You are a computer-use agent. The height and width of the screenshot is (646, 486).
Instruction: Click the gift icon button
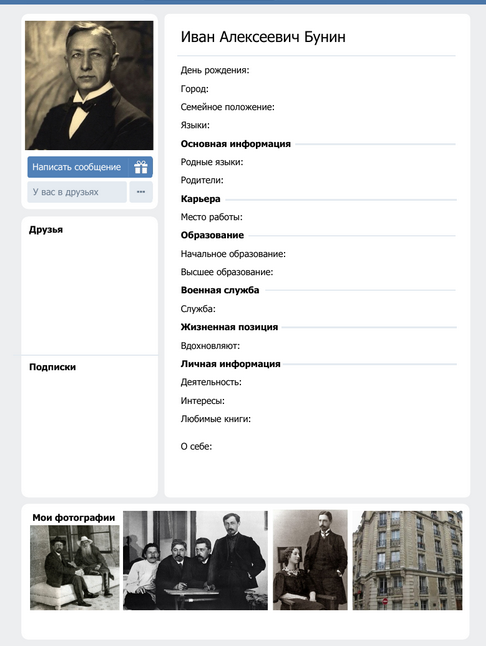coord(140,167)
